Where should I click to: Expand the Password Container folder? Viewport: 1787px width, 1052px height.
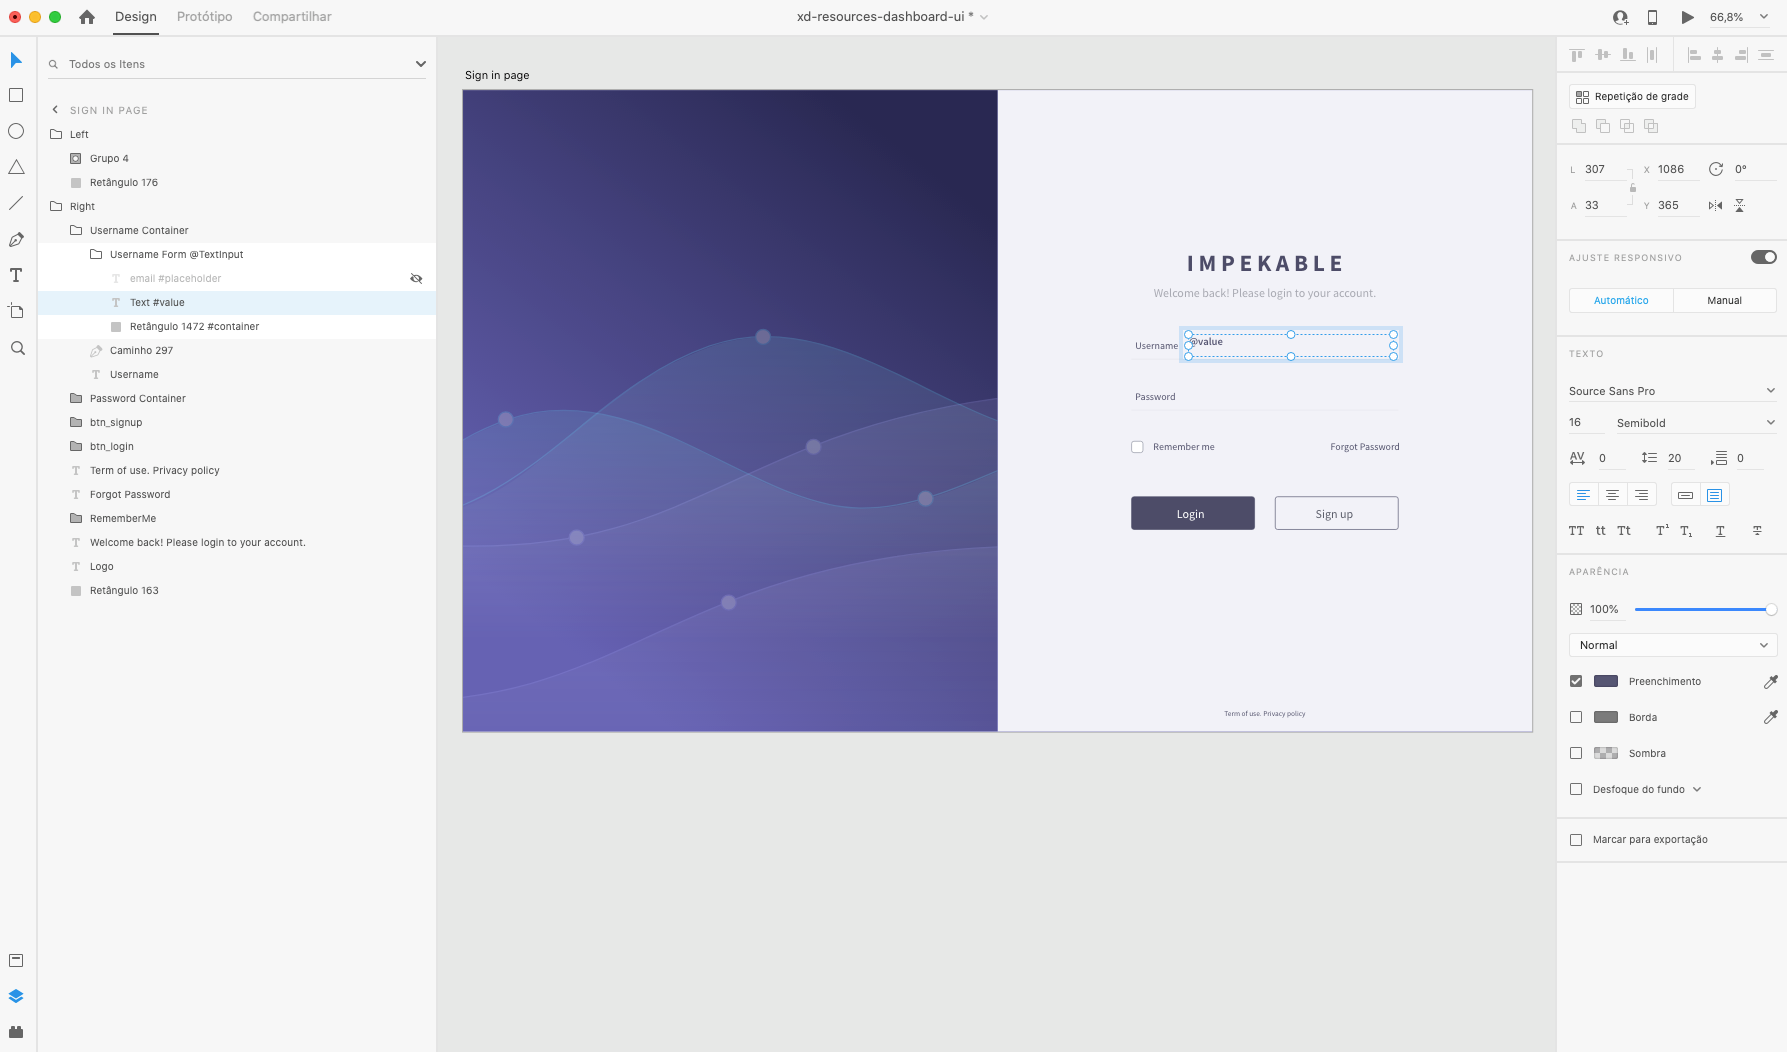(x=76, y=398)
